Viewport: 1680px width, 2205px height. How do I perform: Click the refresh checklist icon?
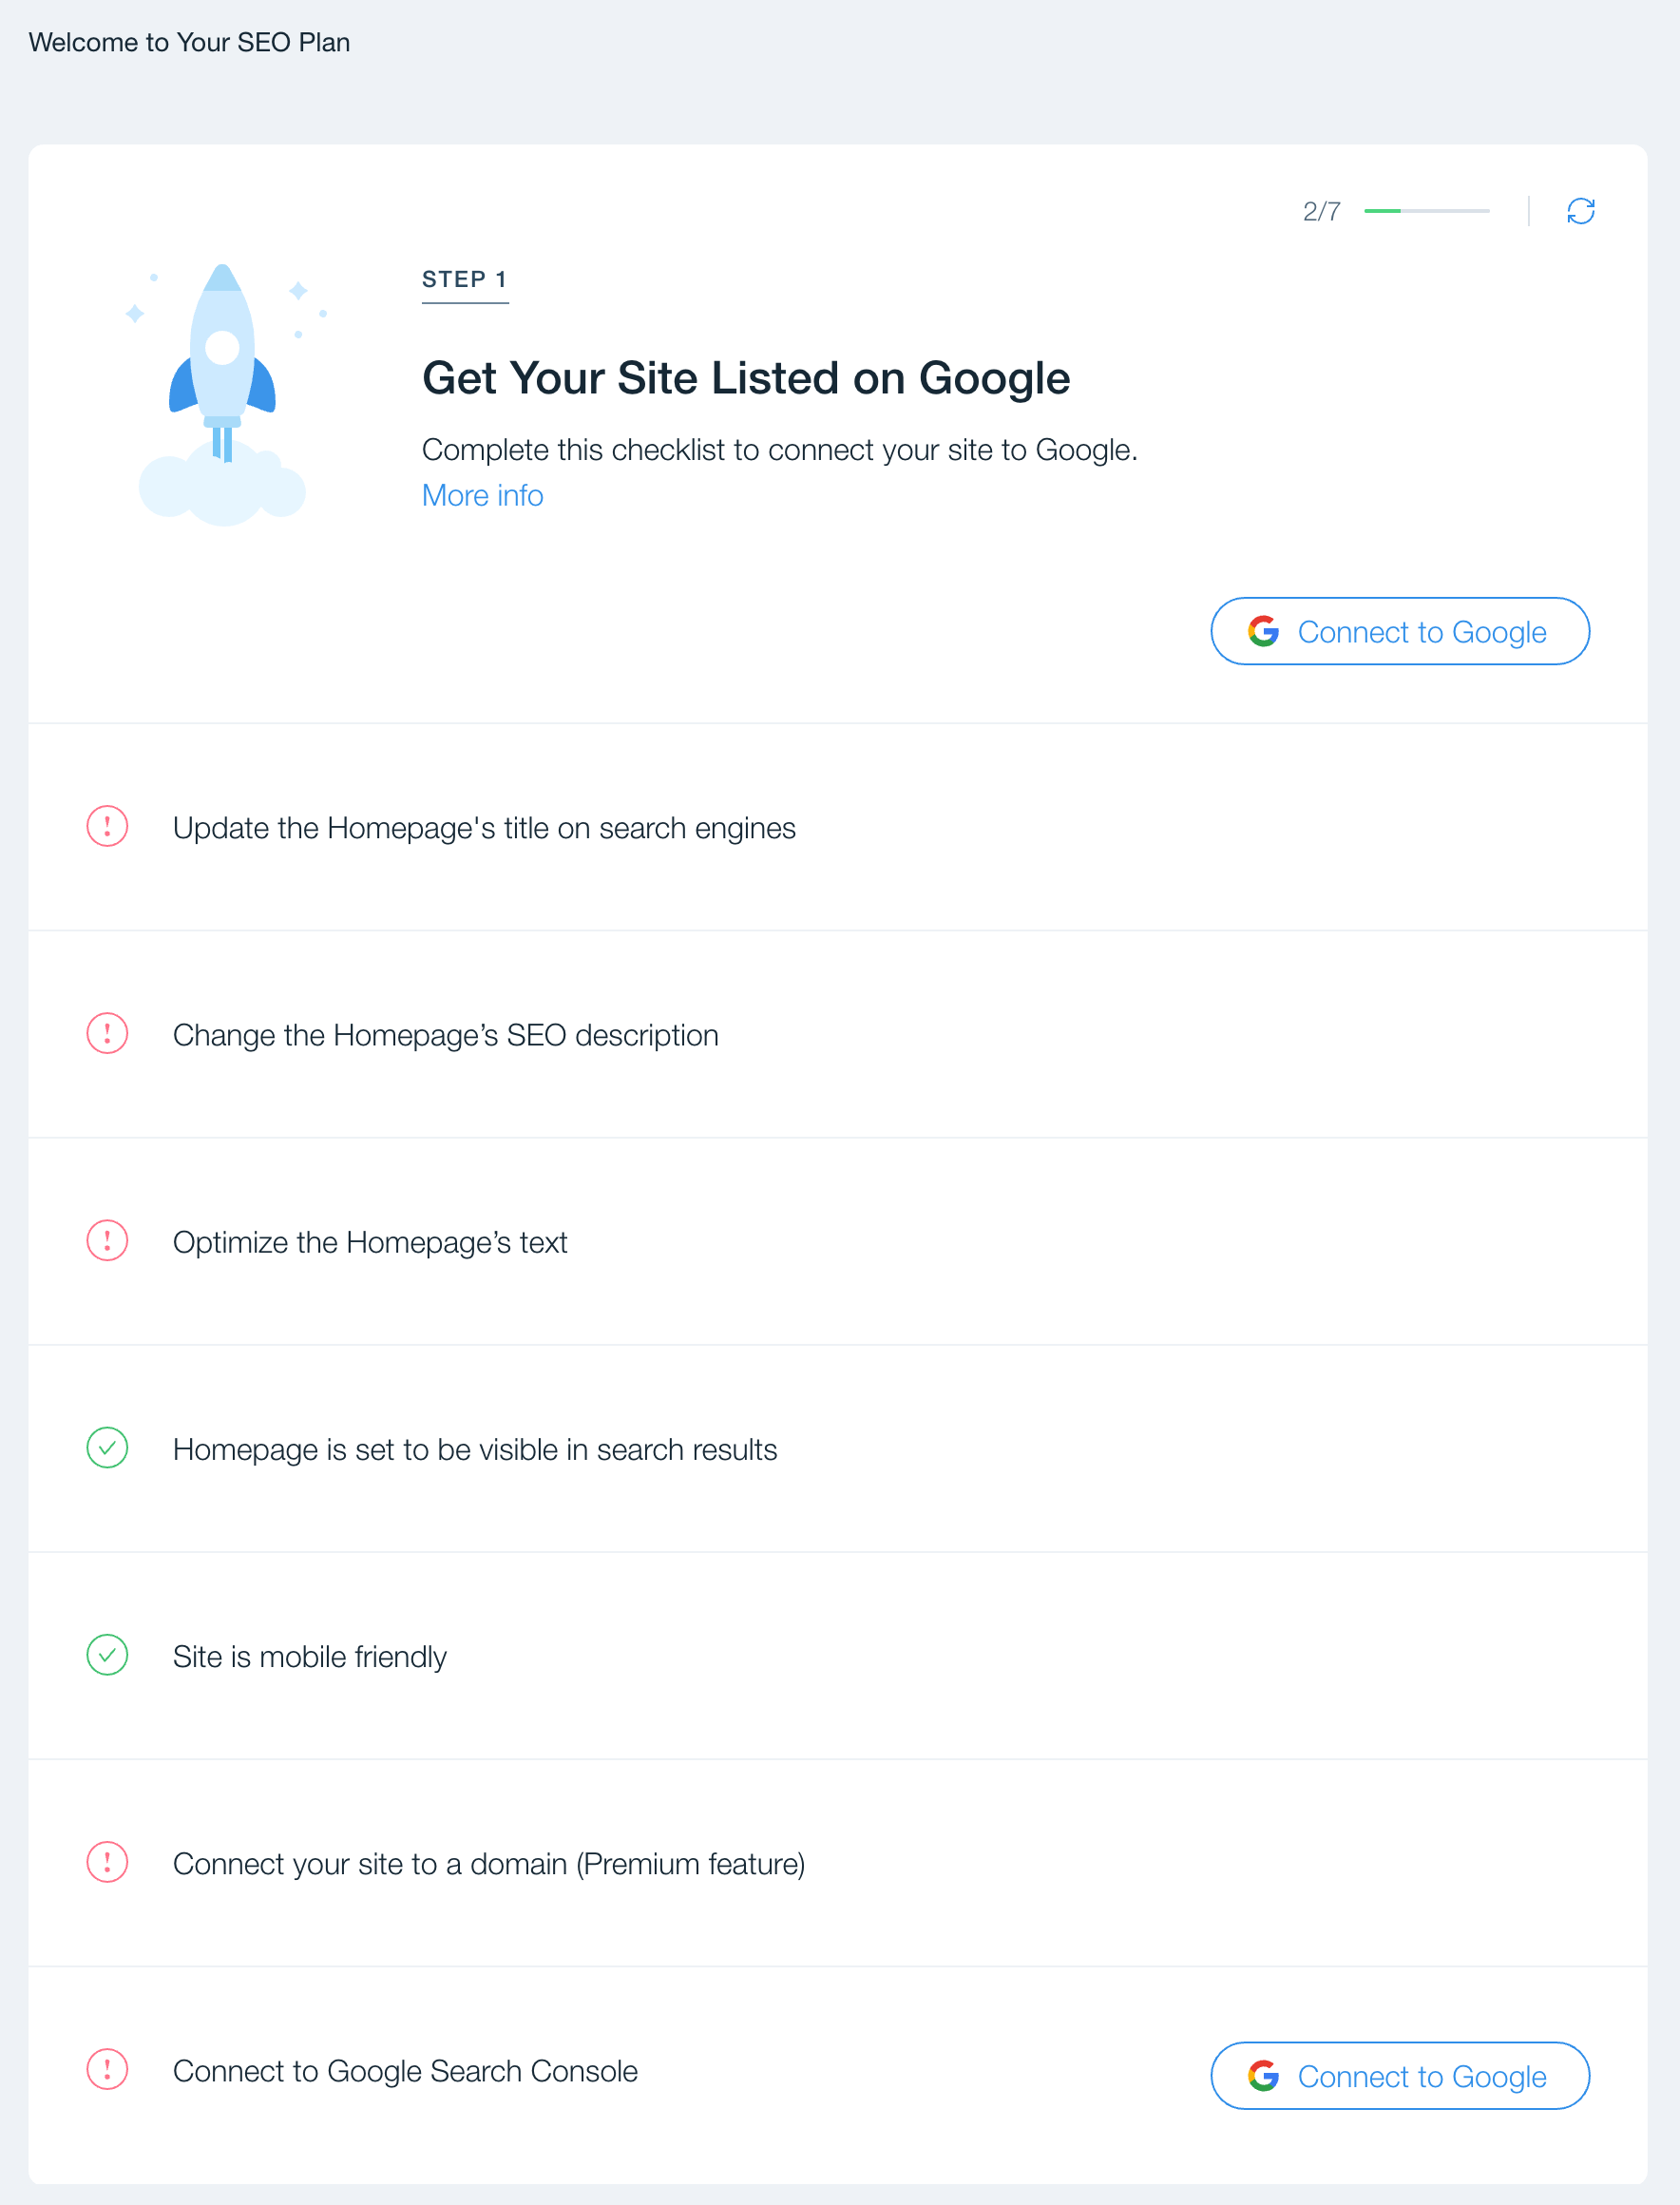(x=1580, y=211)
